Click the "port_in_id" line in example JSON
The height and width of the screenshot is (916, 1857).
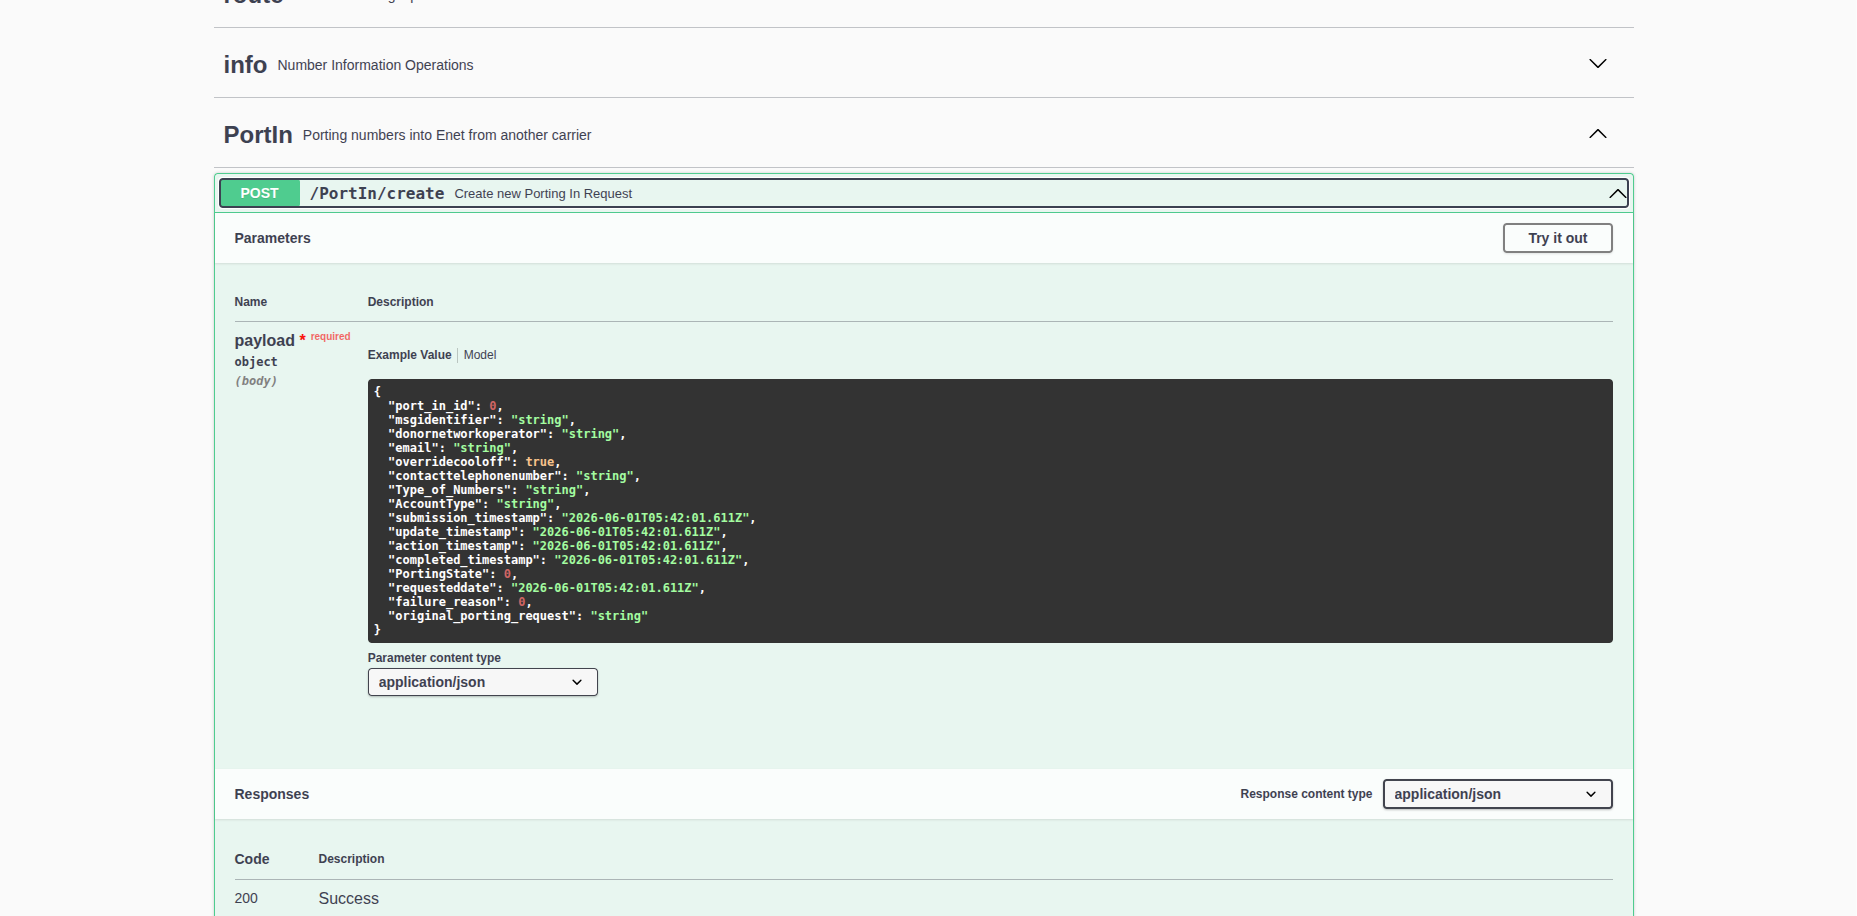(445, 406)
